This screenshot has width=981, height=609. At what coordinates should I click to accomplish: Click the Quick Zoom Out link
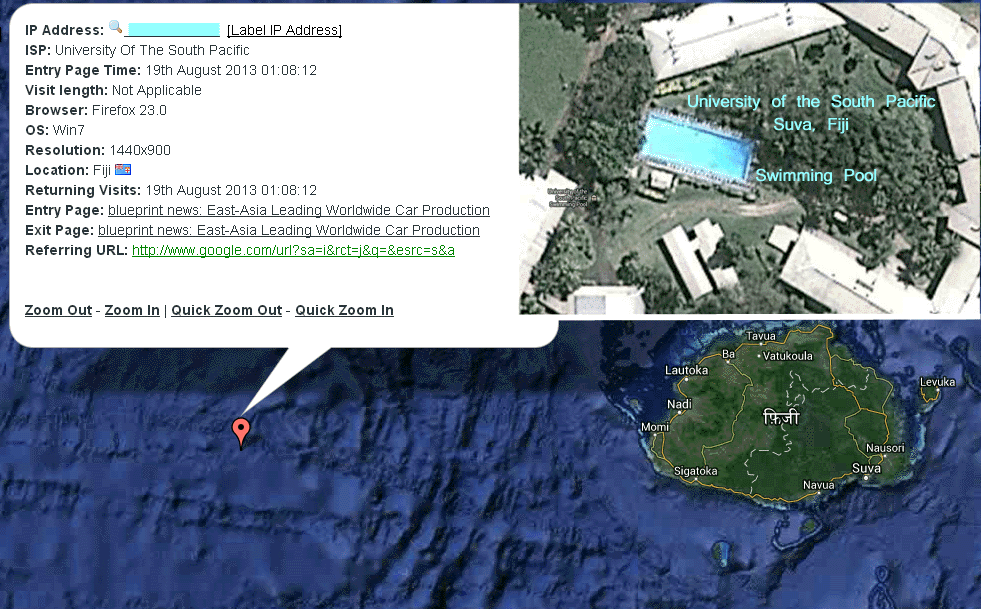pyautogui.click(x=226, y=310)
